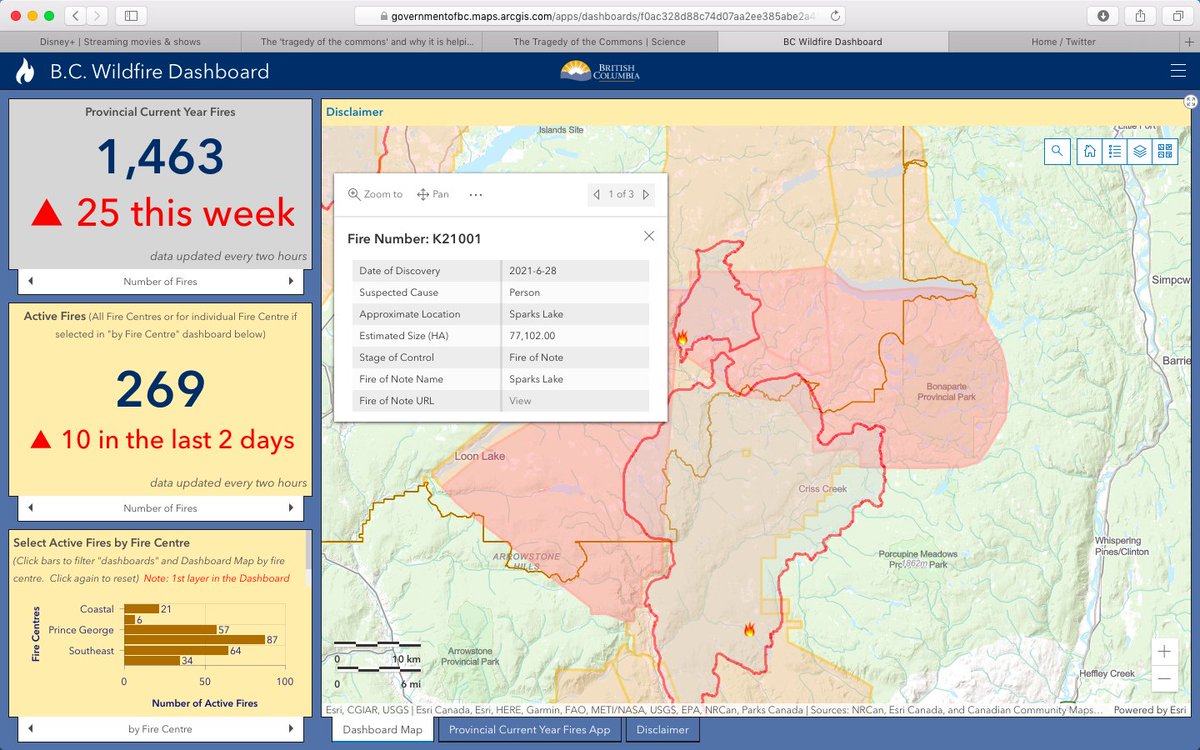Switch to the Disclaimer tab

click(x=662, y=730)
